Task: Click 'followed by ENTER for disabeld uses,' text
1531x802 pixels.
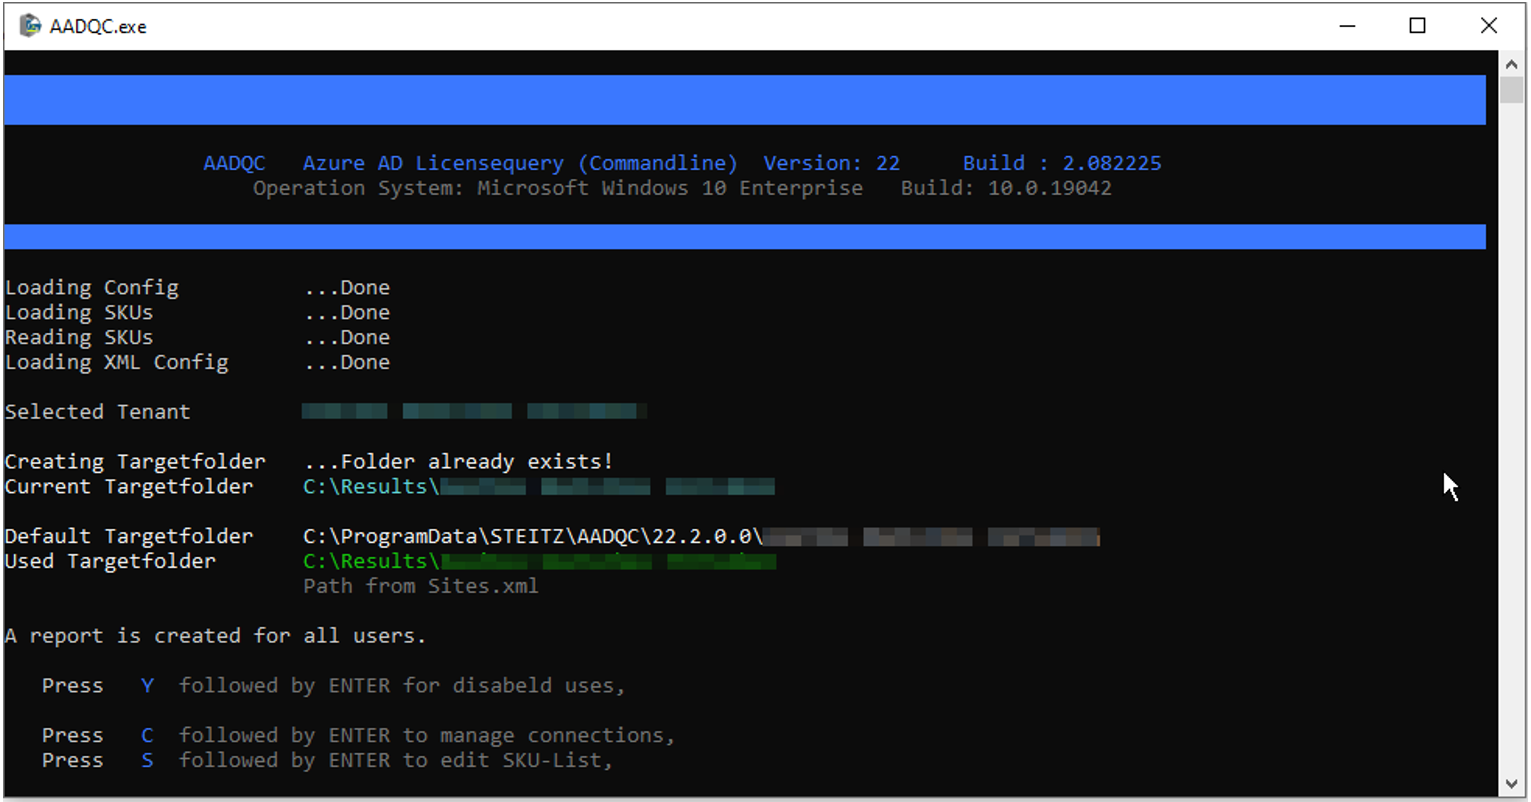Action: click(402, 686)
